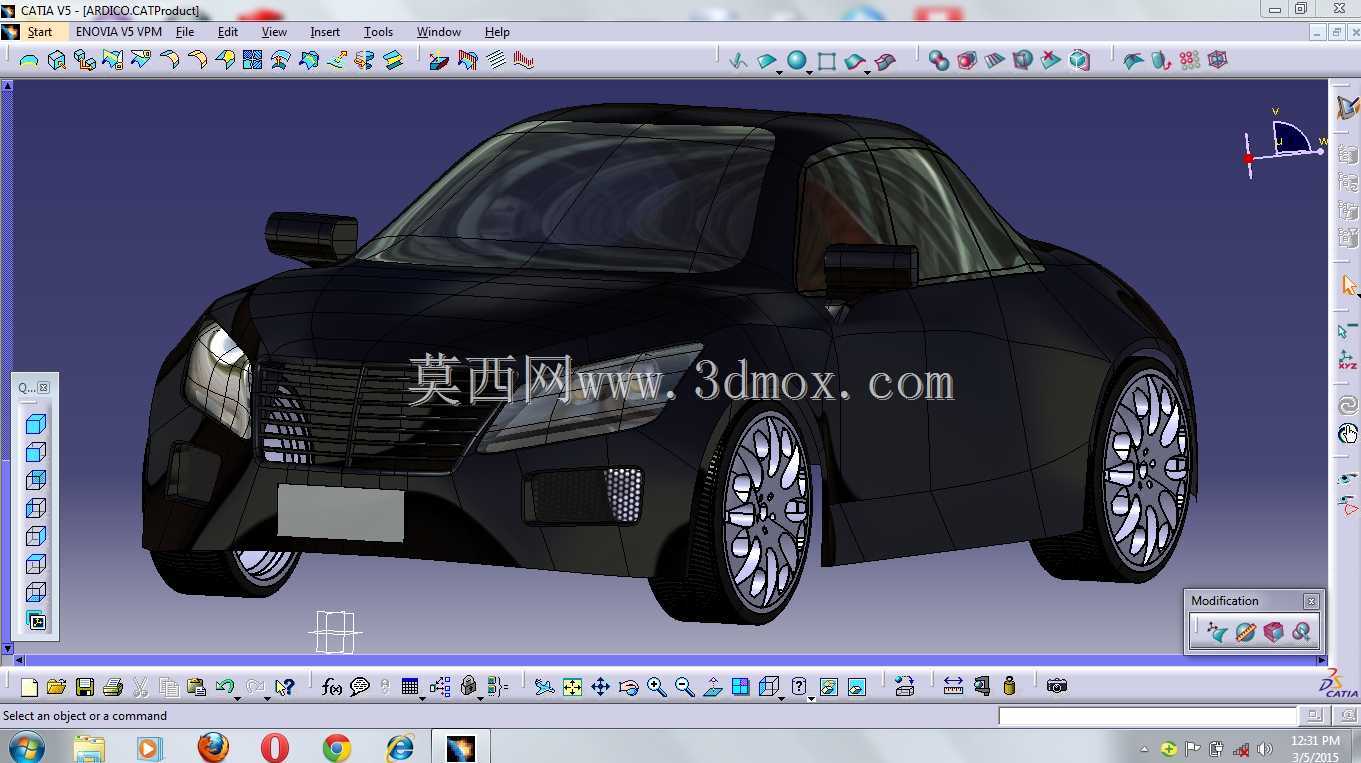Toggle Fly Mode airplane icon
This screenshot has height=763, width=1361.
(x=543, y=687)
